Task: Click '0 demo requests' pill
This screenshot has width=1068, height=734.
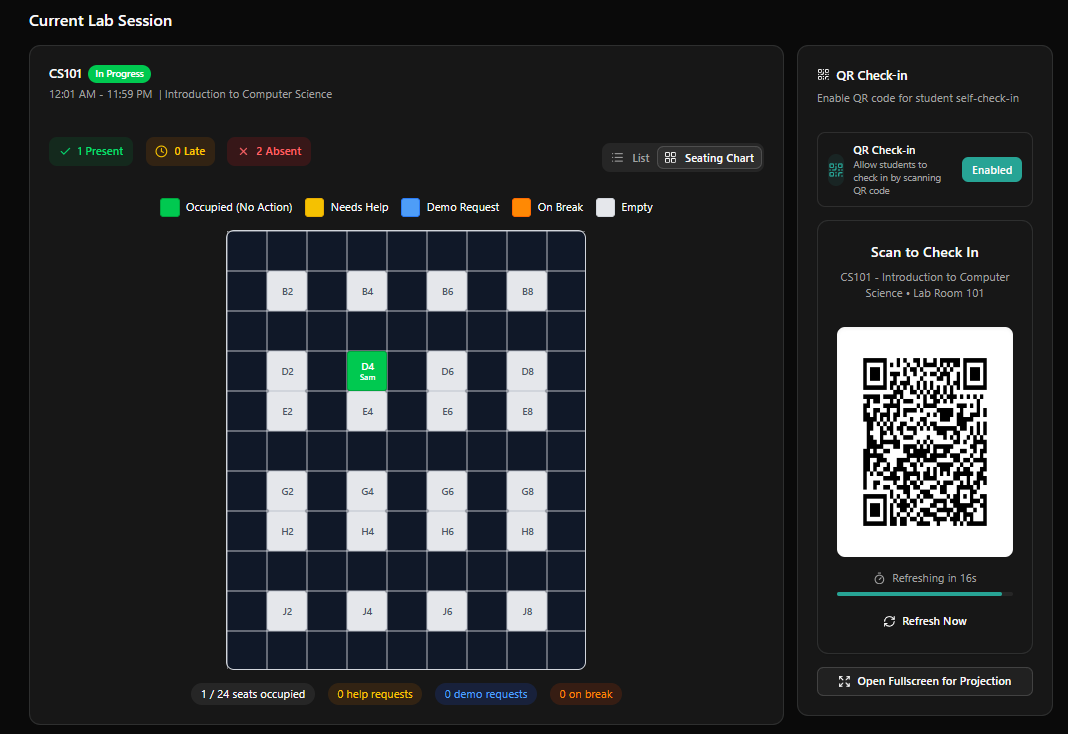Action: coord(486,694)
